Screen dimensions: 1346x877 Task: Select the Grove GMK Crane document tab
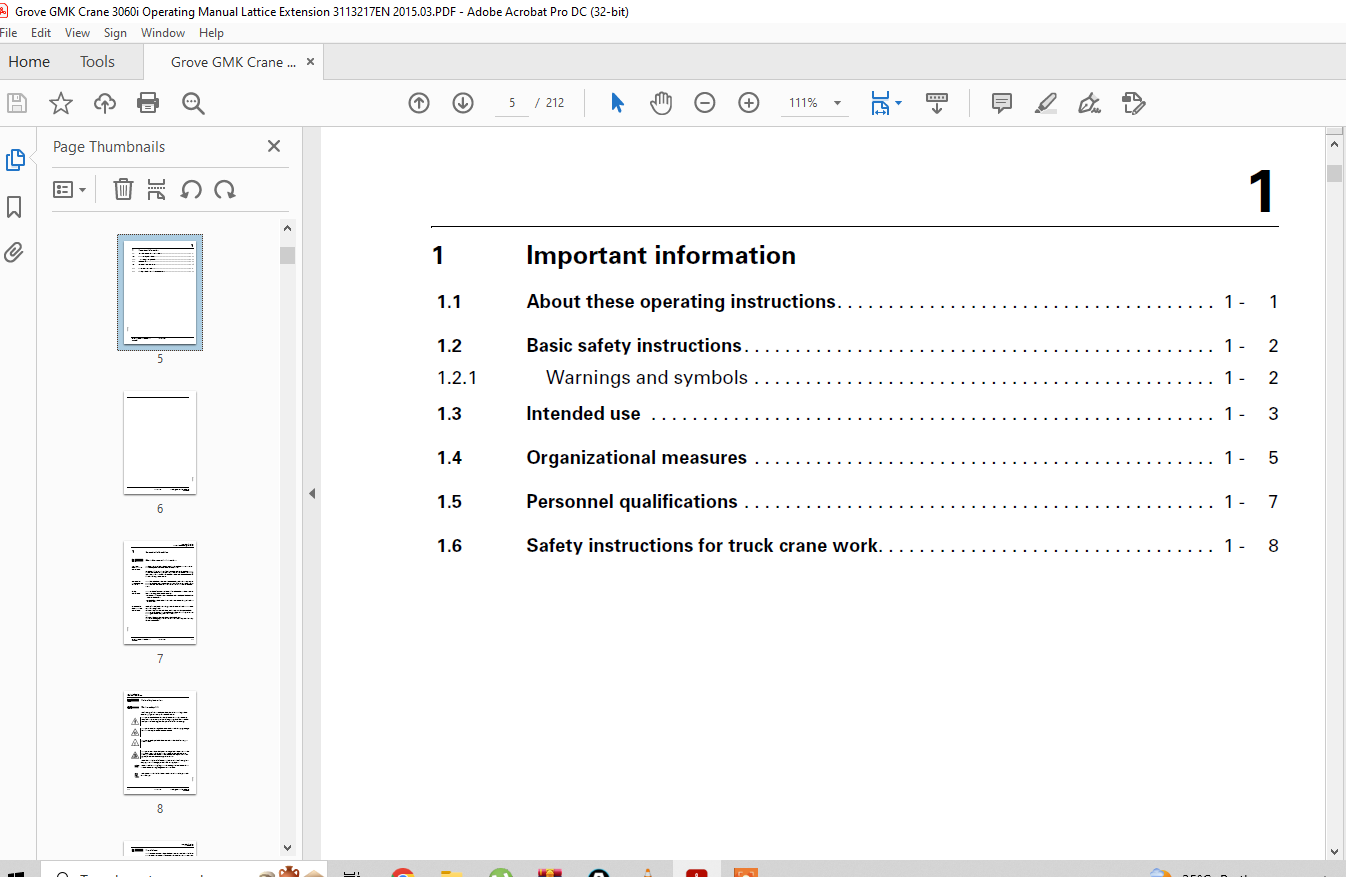point(233,62)
